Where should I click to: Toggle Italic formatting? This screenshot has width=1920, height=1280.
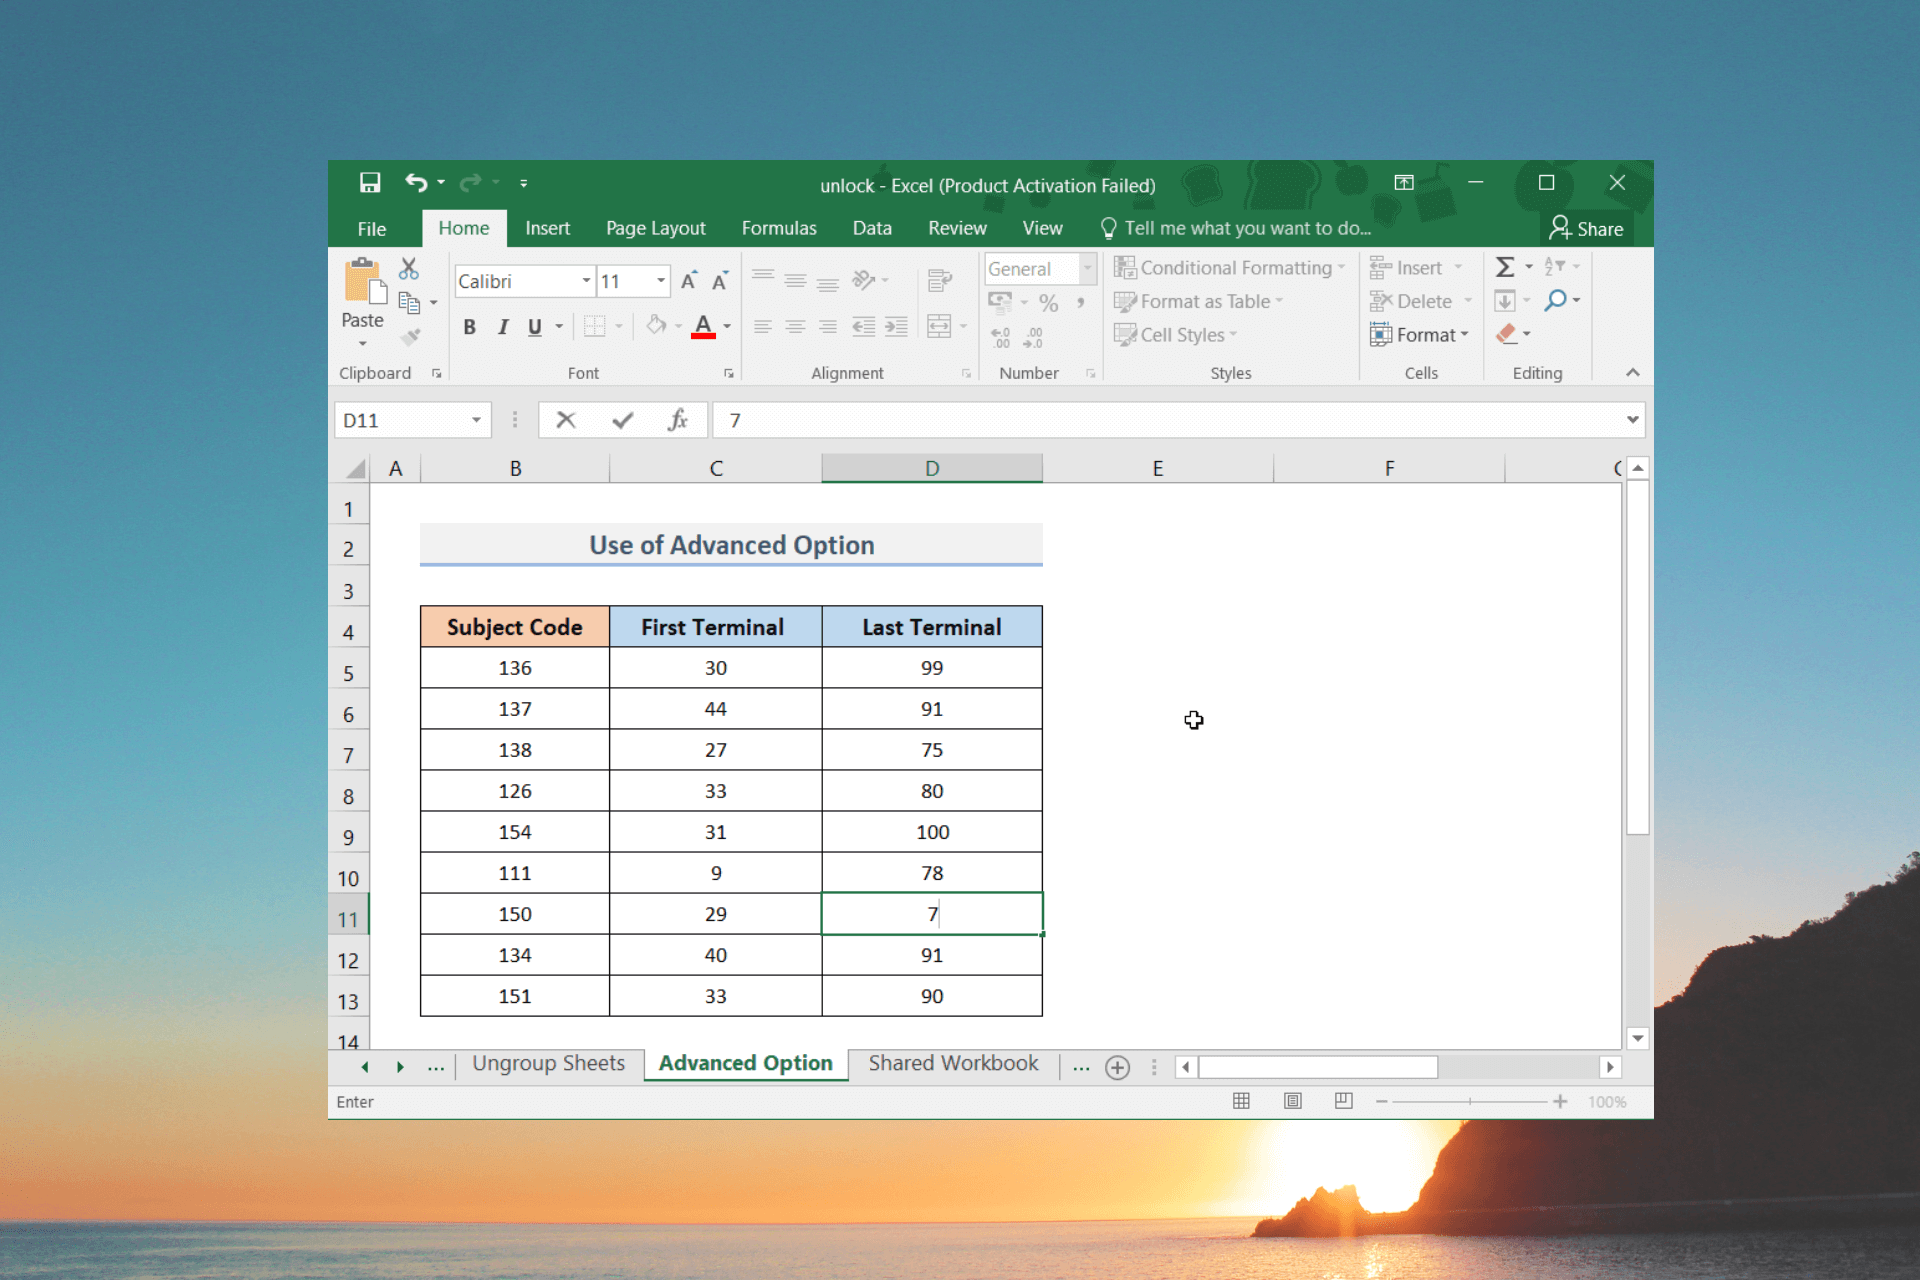(503, 327)
